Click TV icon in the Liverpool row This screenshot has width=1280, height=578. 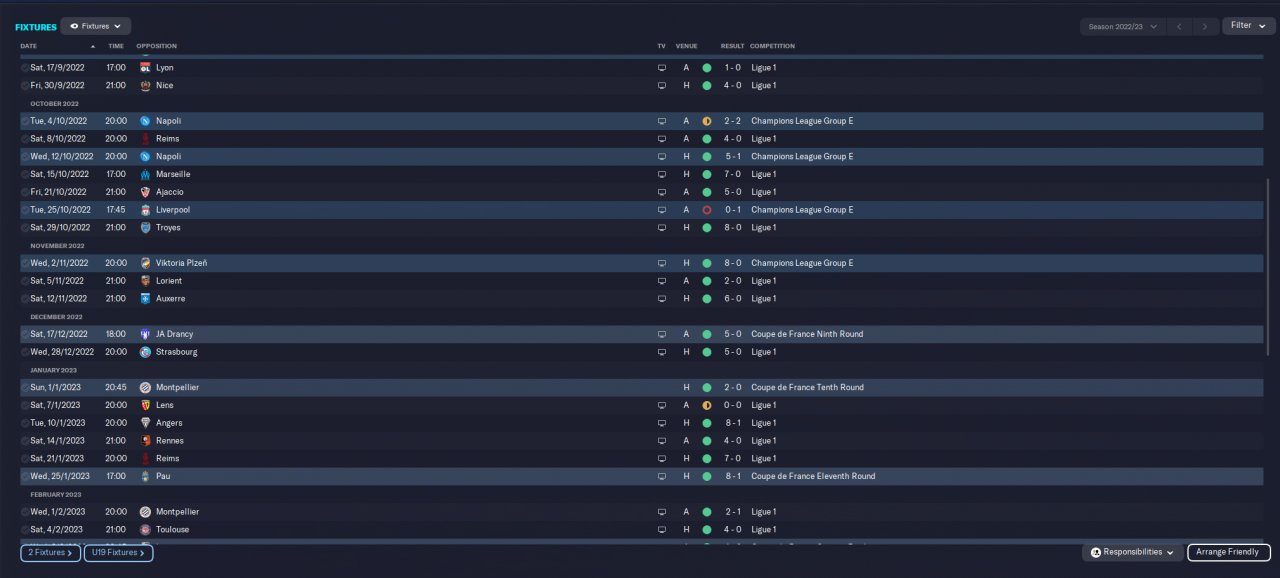[661, 210]
